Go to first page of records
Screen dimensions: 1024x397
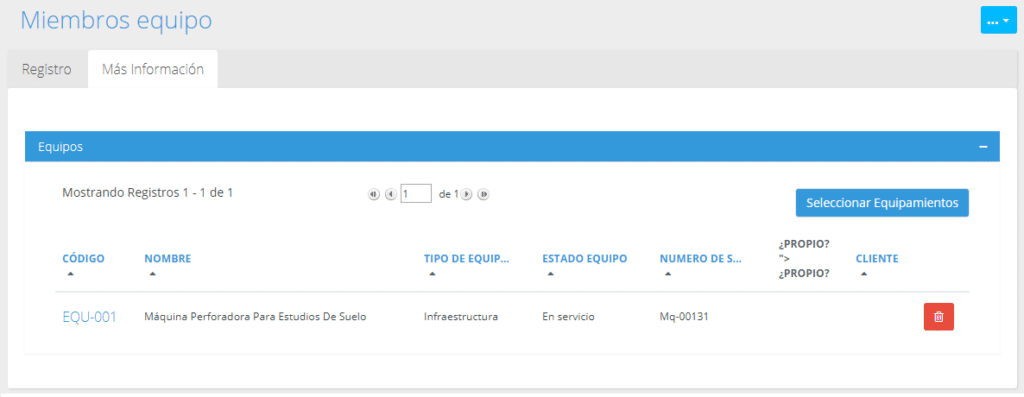[x=374, y=195]
